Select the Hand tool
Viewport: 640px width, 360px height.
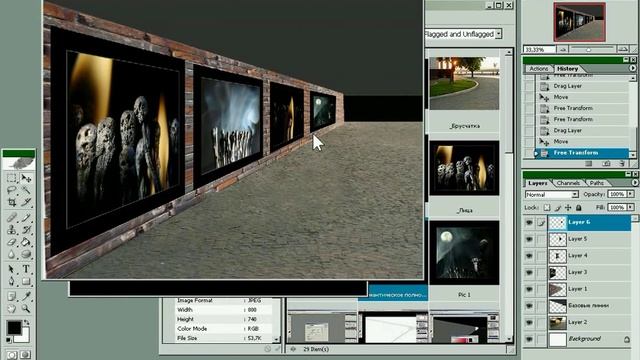click(11, 309)
